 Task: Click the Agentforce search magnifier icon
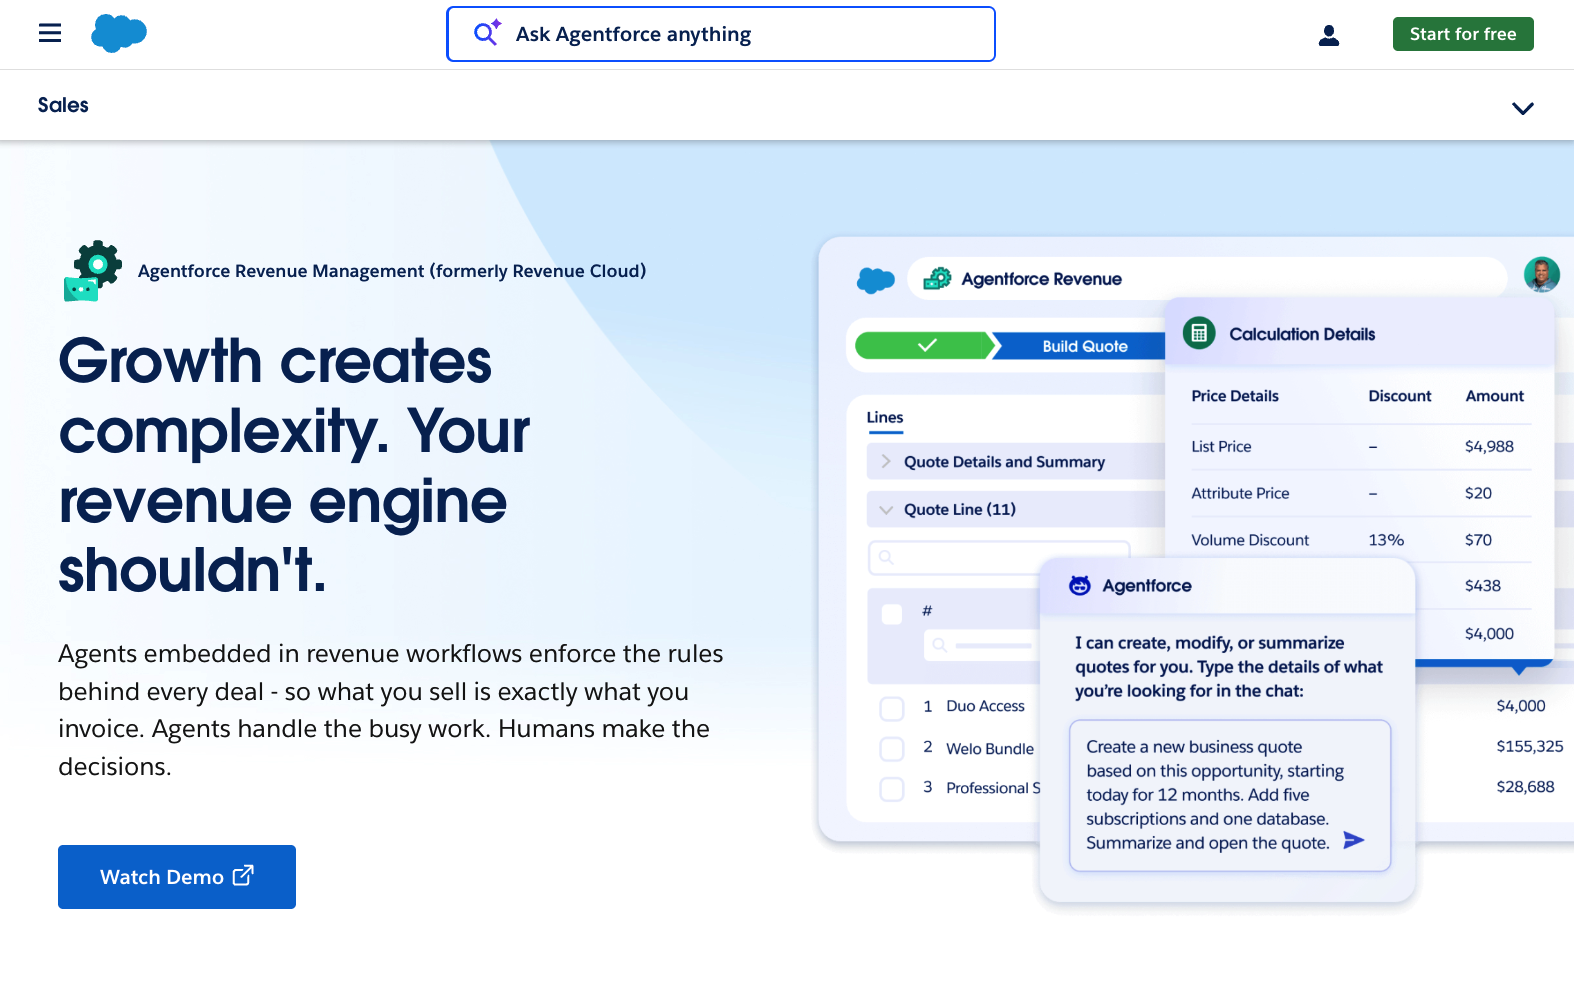click(x=487, y=33)
